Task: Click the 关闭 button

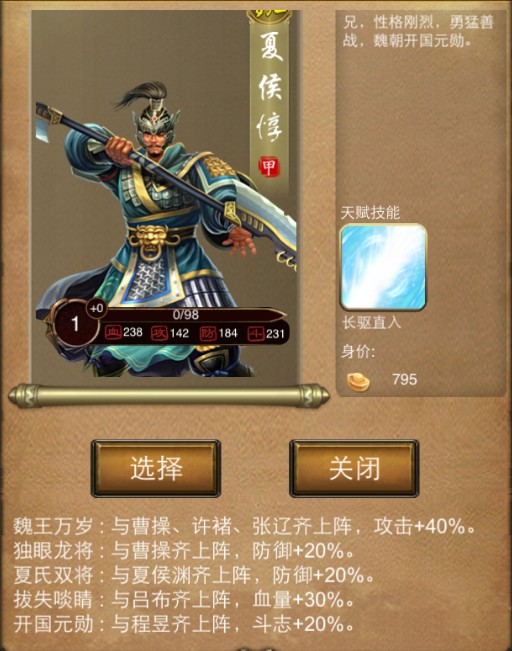Action: point(354,468)
